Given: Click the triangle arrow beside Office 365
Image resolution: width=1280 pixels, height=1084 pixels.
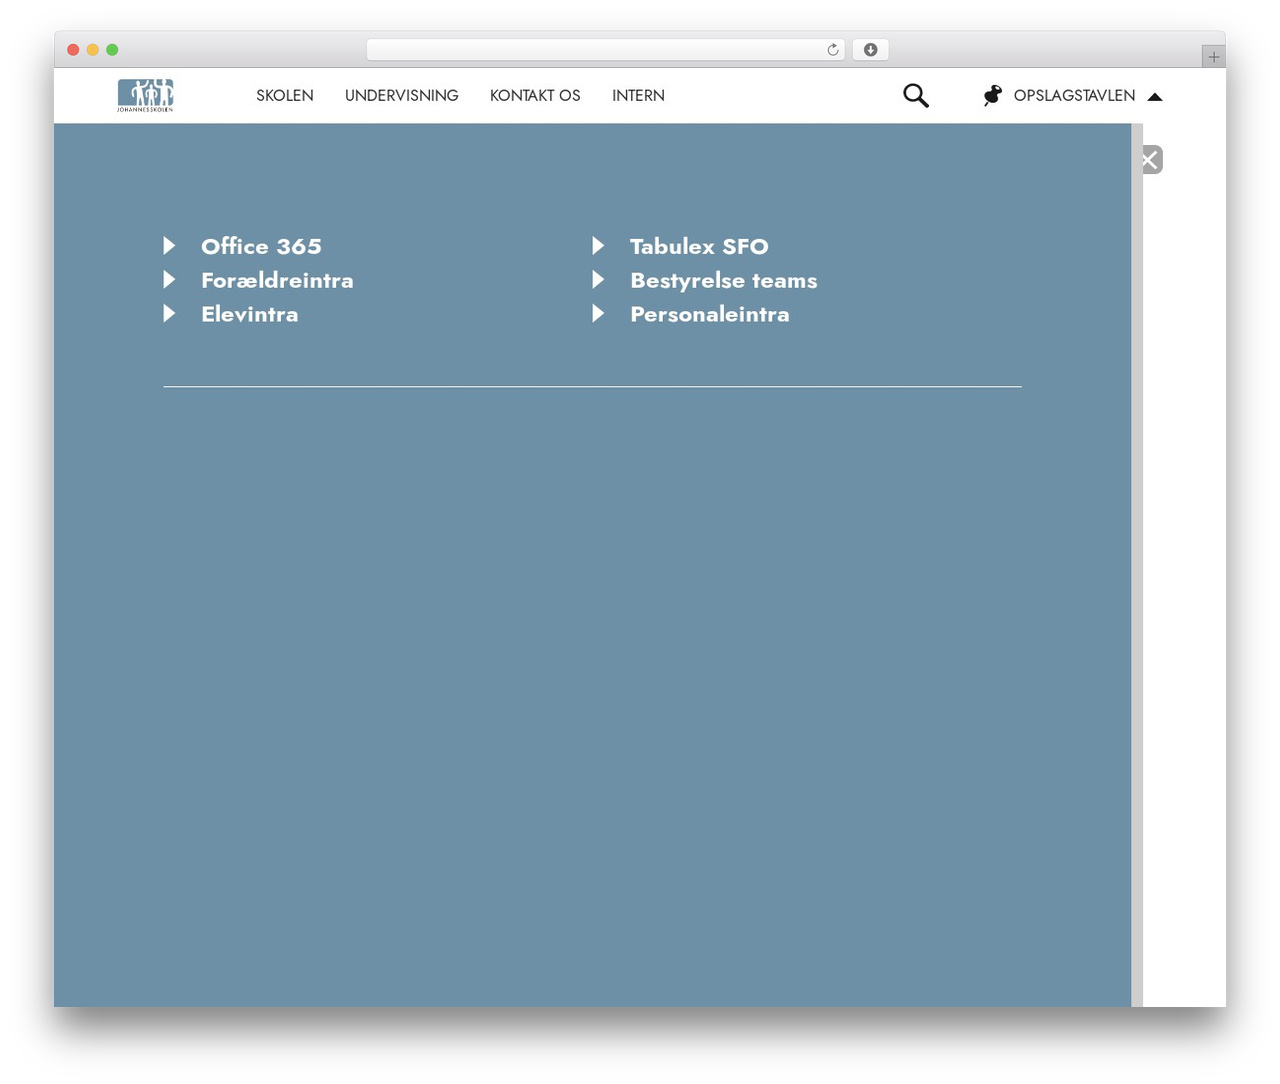Looking at the screenshot, I should point(169,245).
